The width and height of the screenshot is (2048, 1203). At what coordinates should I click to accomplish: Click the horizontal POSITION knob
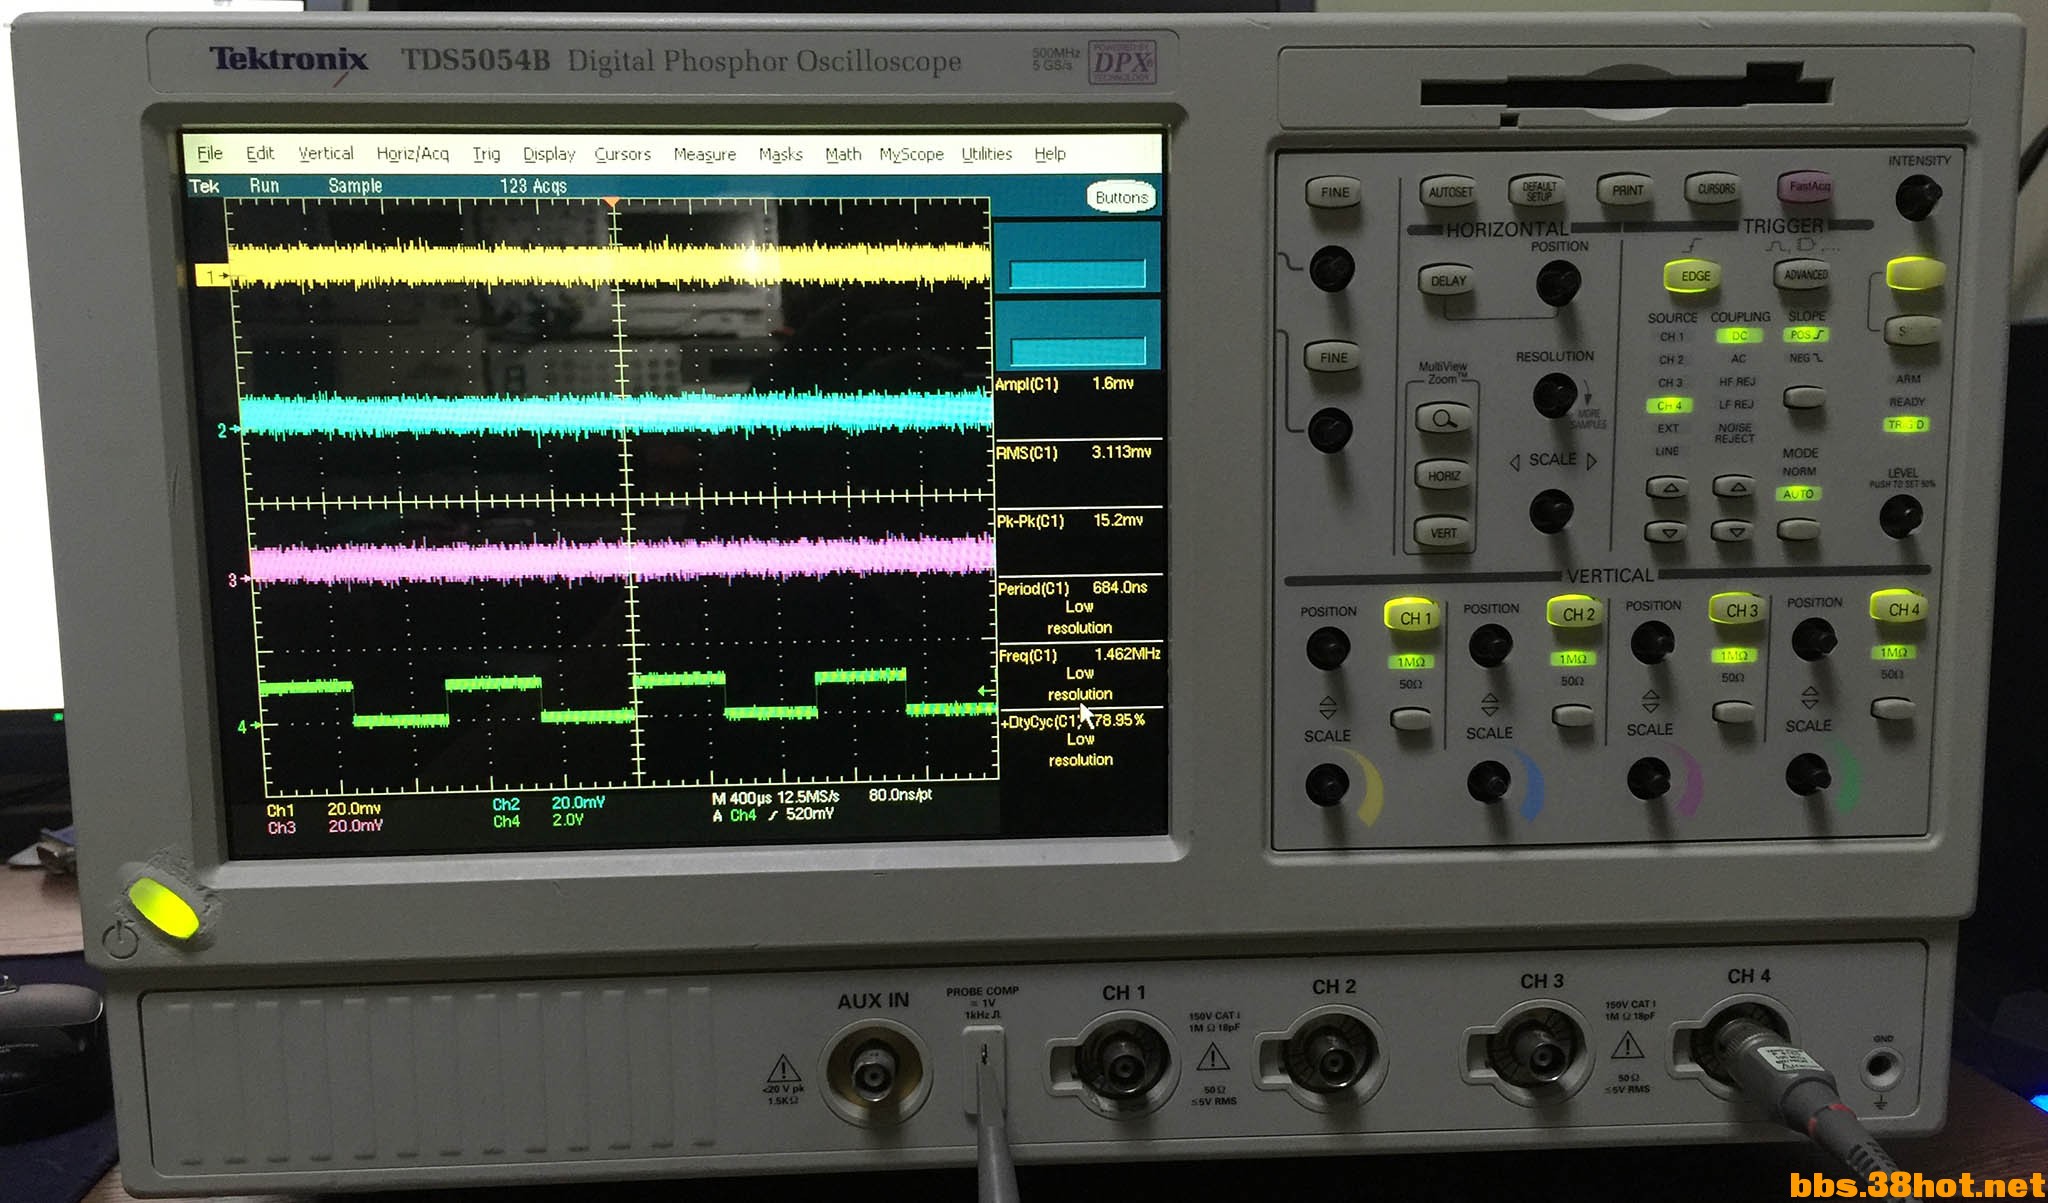[1557, 283]
